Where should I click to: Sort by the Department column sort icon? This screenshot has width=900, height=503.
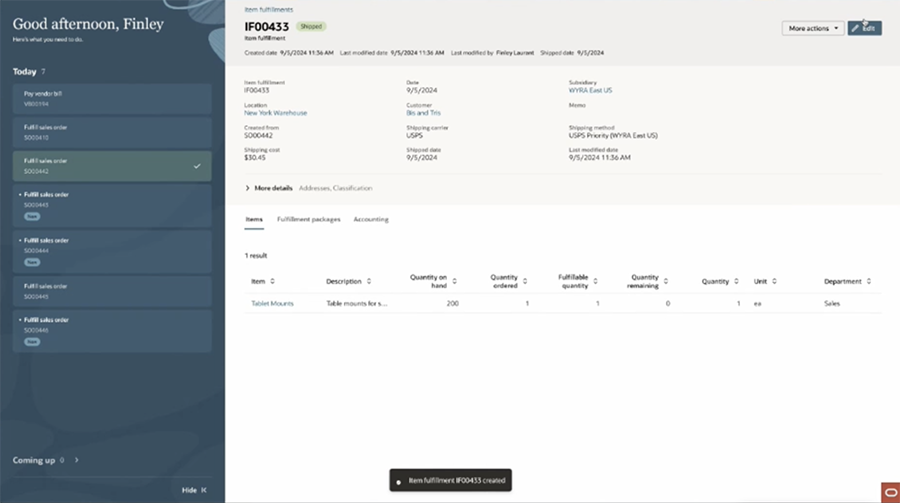(869, 282)
